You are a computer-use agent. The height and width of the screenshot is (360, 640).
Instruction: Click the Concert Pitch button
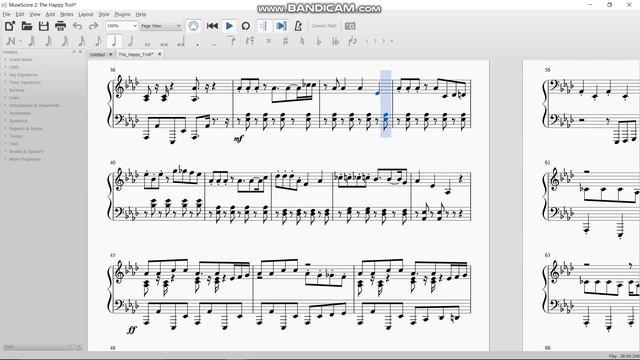(x=324, y=26)
